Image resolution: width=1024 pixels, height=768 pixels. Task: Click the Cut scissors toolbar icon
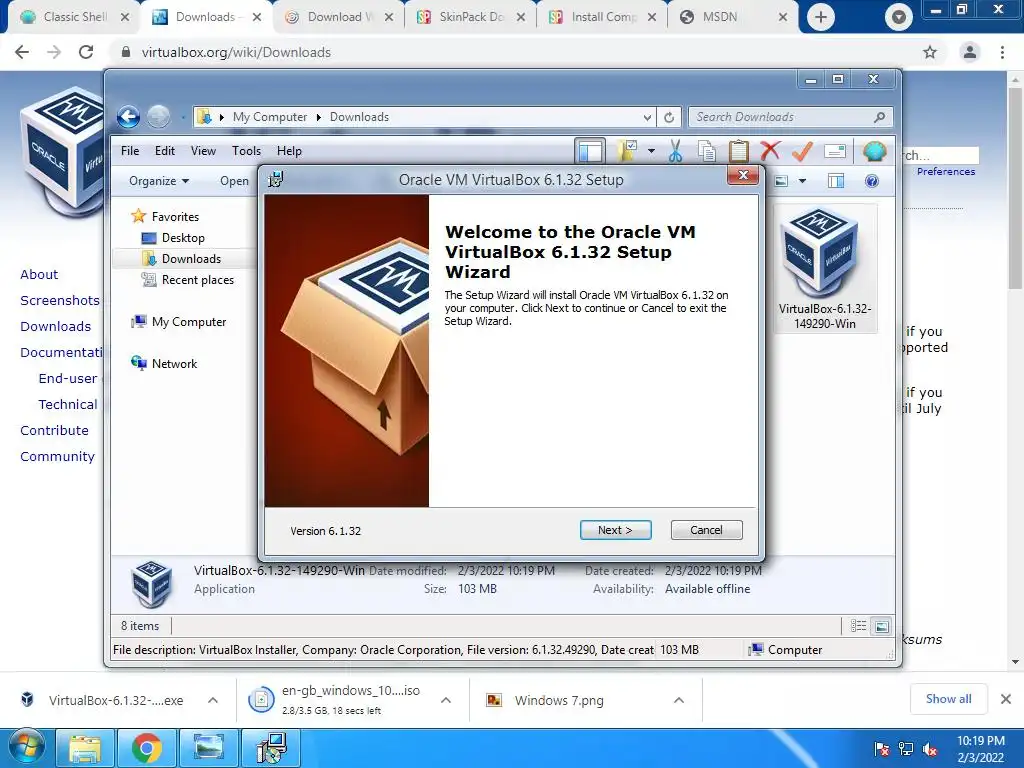[x=675, y=151]
